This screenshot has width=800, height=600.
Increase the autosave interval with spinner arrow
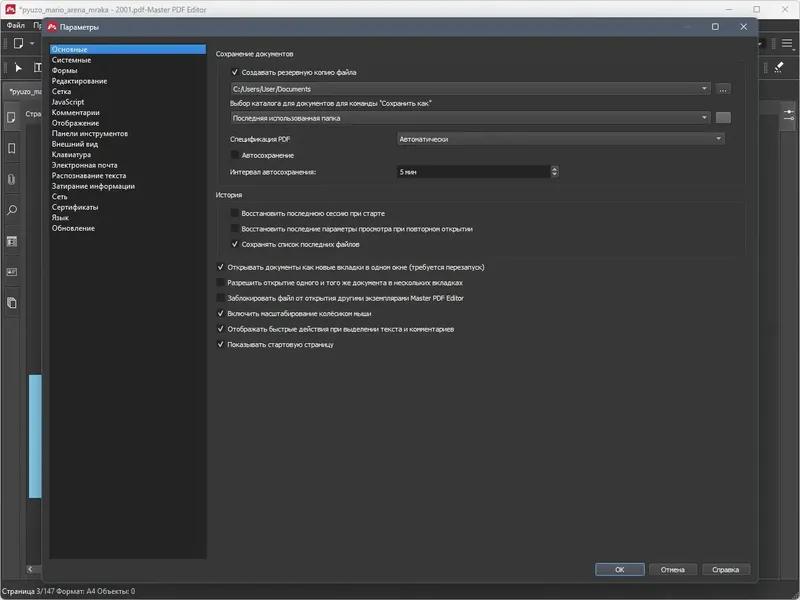pyautogui.click(x=555, y=169)
